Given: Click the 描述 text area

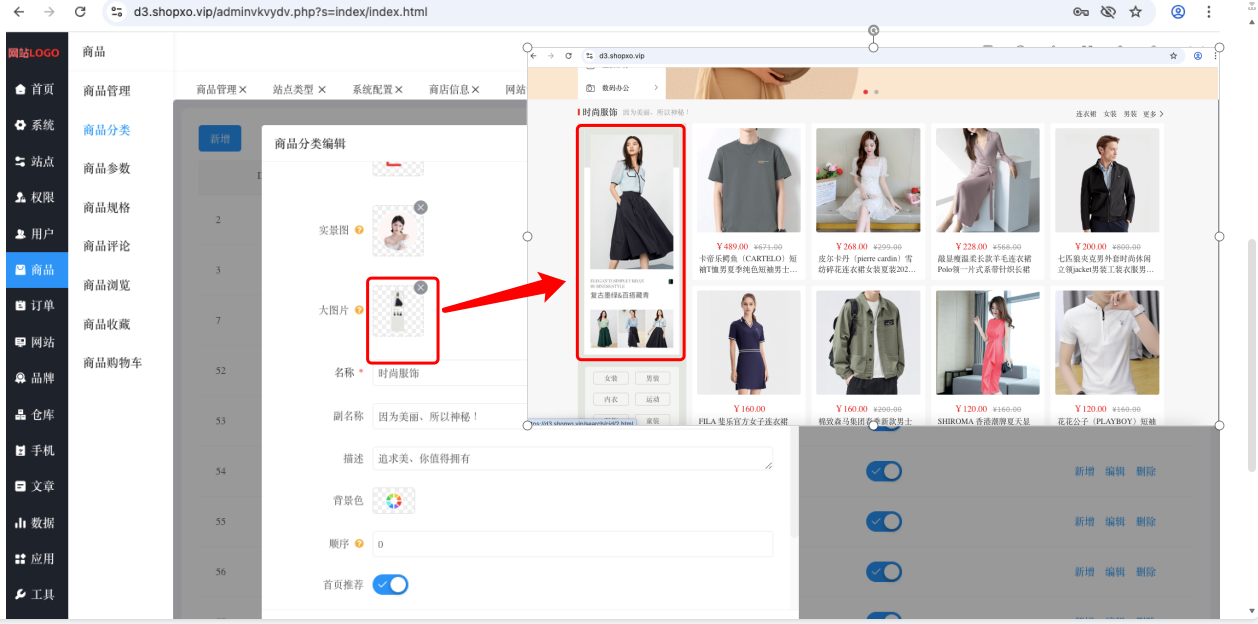Looking at the screenshot, I should tap(572, 458).
